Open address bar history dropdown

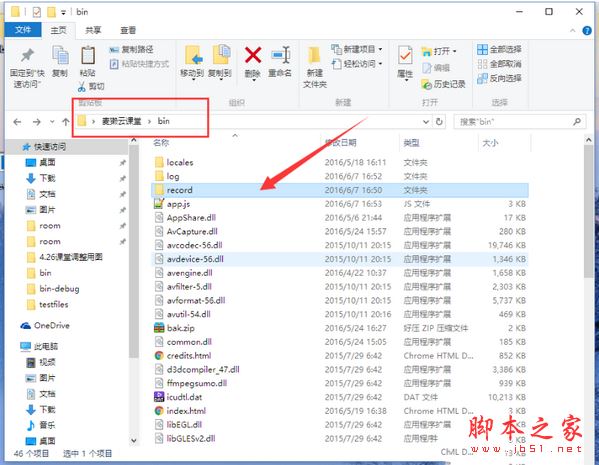[426, 122]
